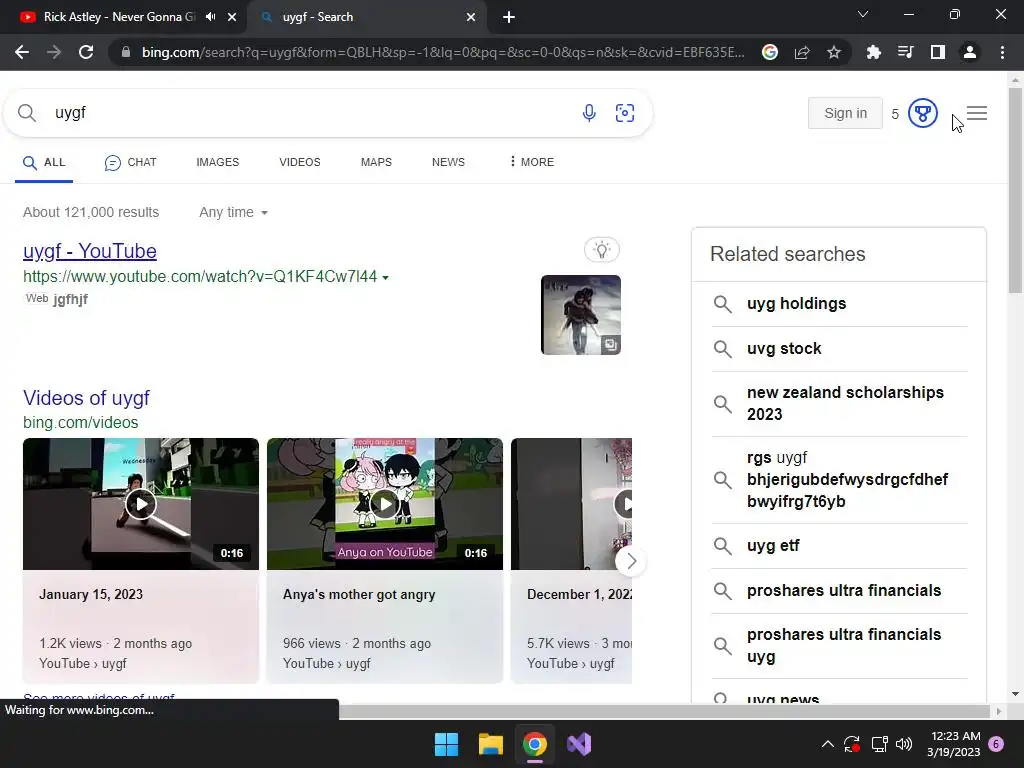Open Visual Studio from taskbar
This screenshot has height=768, width=1024.
click(579, 744)
